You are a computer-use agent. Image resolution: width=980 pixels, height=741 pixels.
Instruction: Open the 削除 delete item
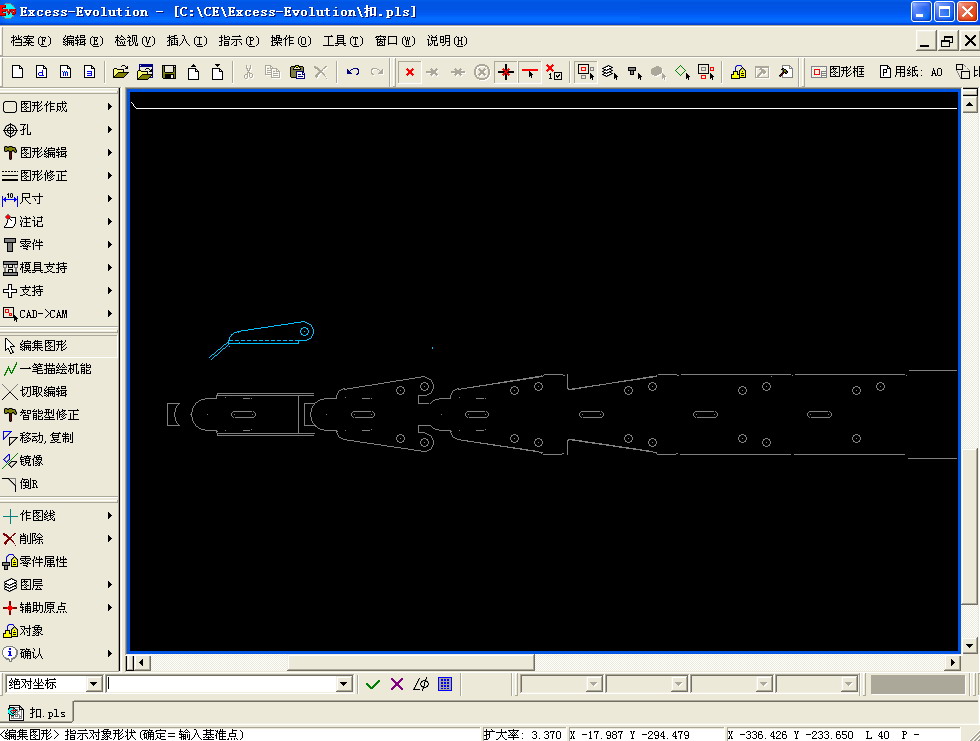pyautogui.click(x=59, y=539)
